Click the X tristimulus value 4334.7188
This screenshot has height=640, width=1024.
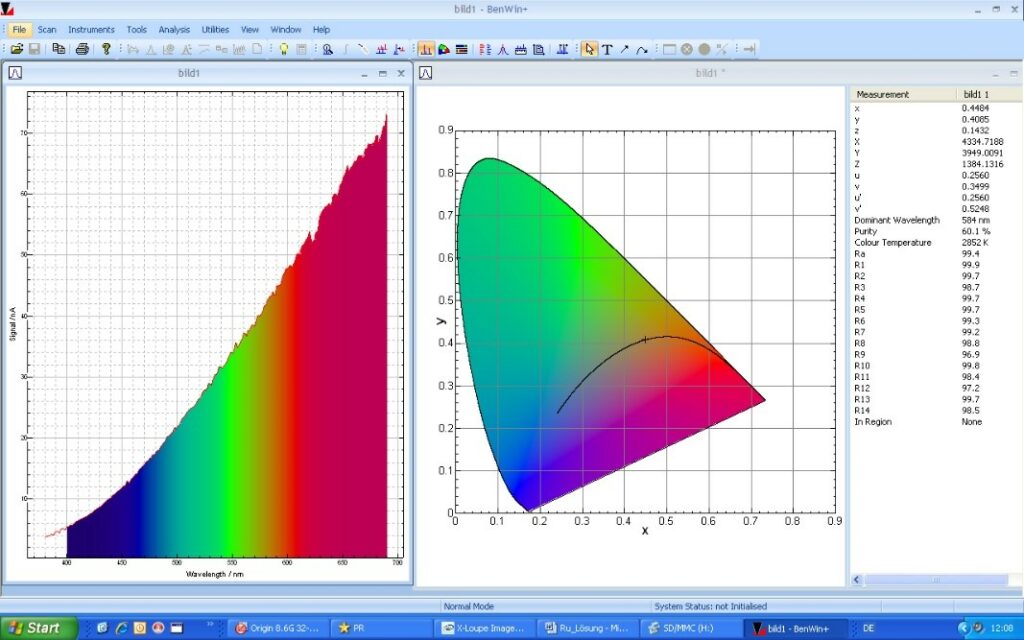click(982, 142)
